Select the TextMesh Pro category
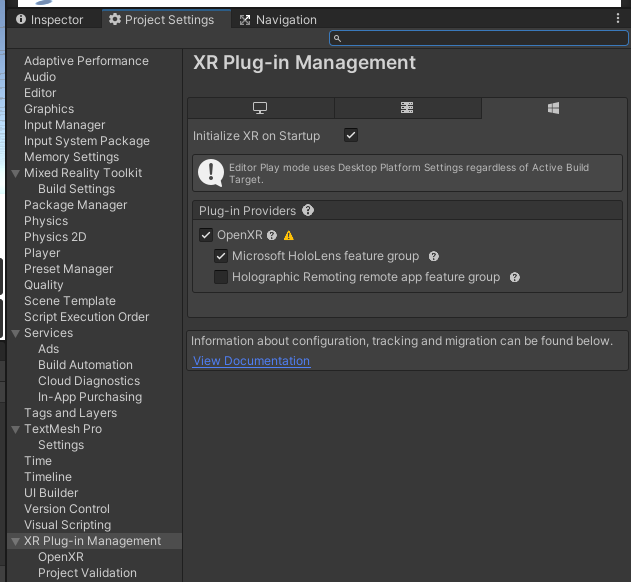 pos(63,429)
